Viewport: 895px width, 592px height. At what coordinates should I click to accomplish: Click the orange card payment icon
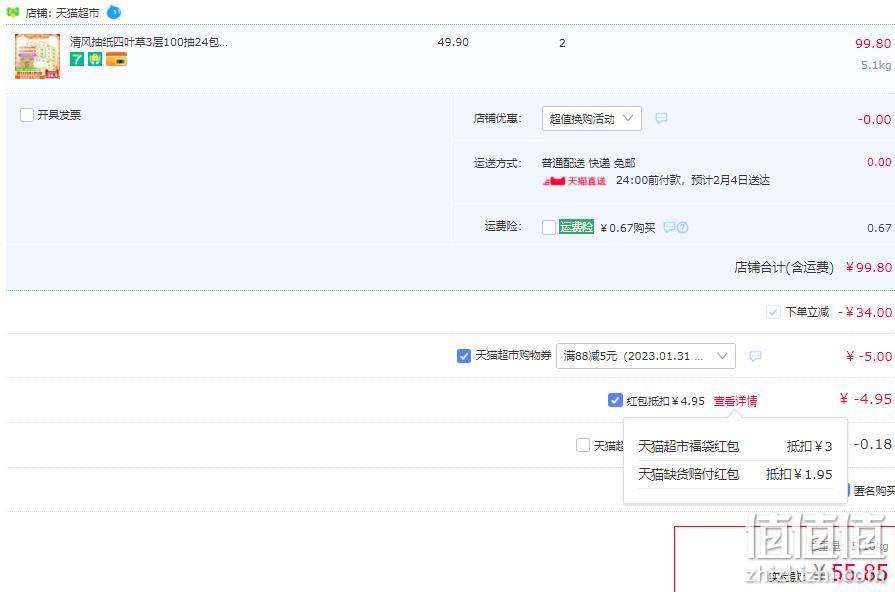coord(116,59)
